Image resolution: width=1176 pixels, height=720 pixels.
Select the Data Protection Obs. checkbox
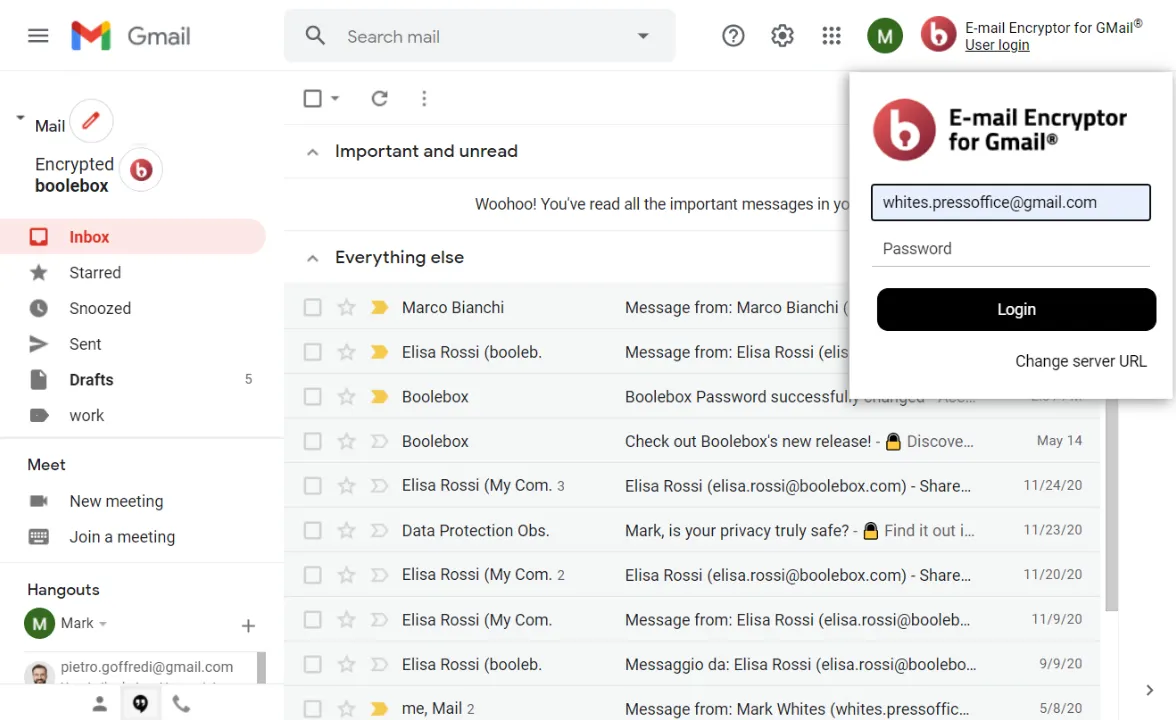point(313,530)
